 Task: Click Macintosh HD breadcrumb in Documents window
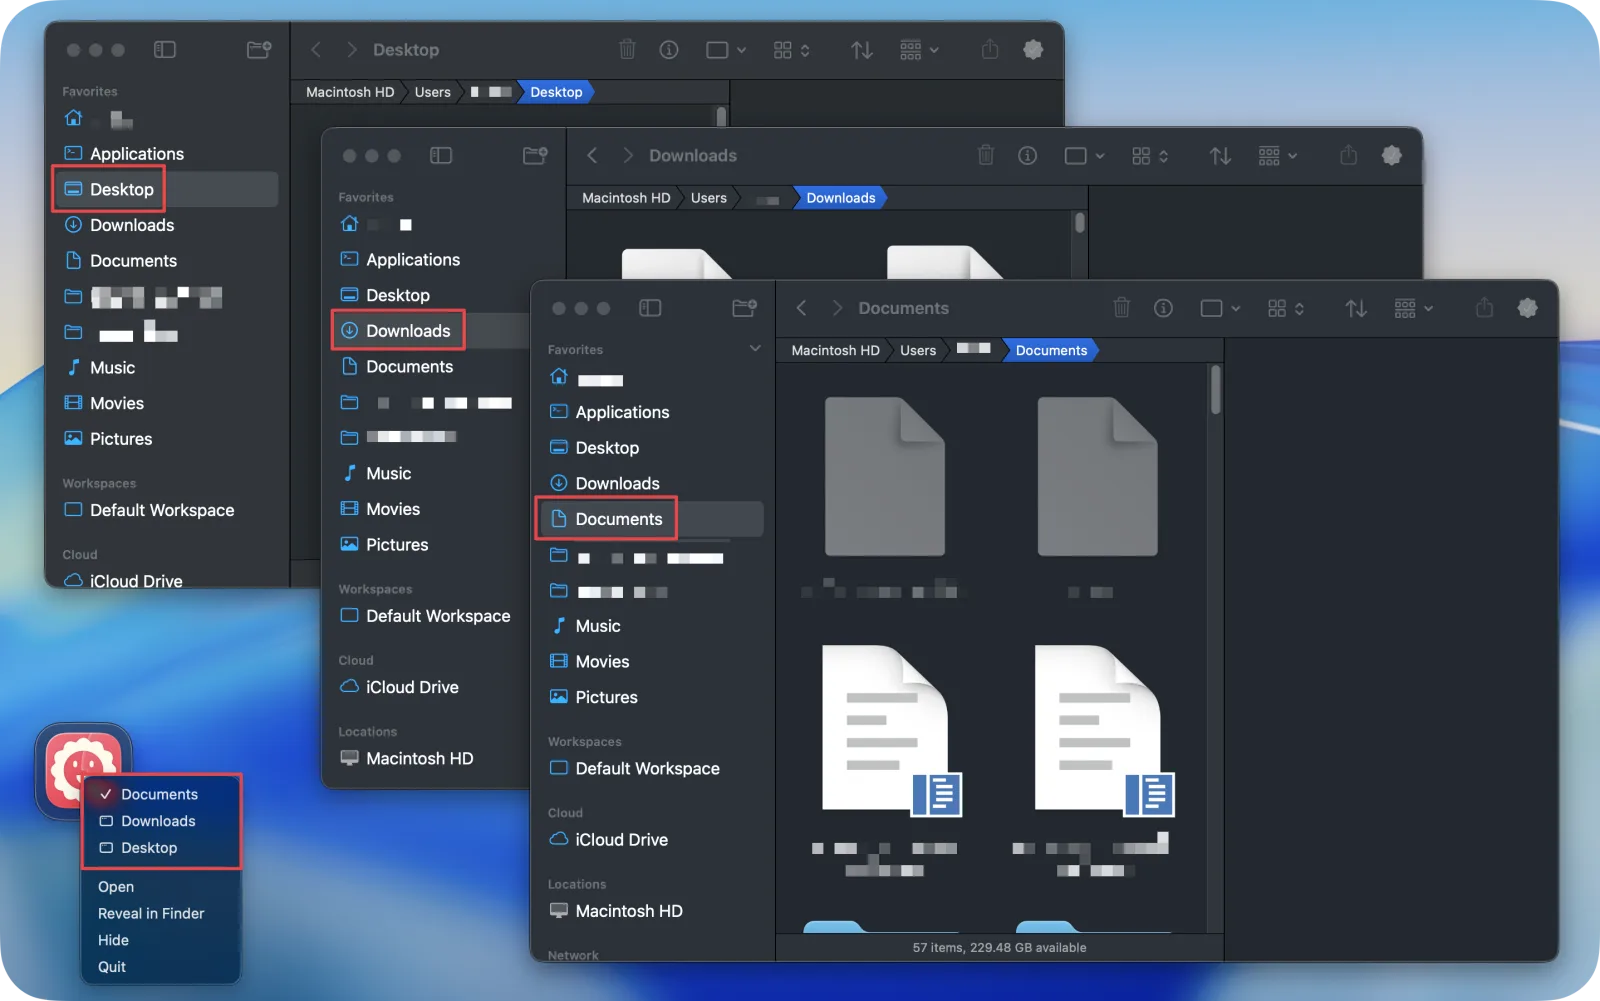click(x=835, y=350)
